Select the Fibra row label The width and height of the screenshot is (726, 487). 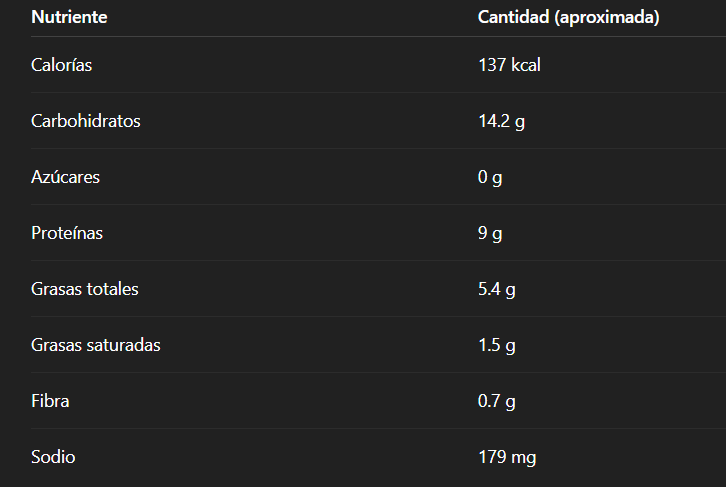coord(50,401)
